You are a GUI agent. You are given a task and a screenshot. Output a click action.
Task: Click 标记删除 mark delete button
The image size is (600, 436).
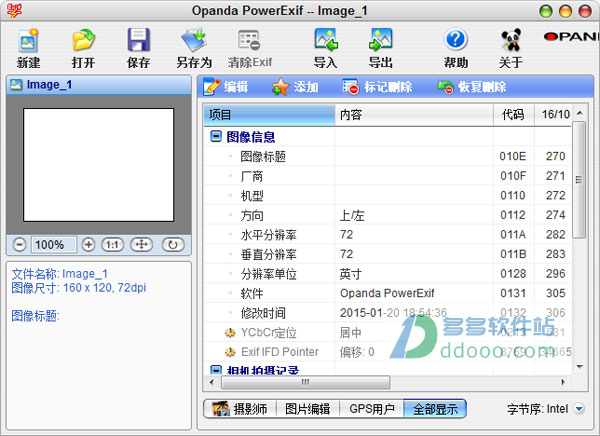point(377,87)
